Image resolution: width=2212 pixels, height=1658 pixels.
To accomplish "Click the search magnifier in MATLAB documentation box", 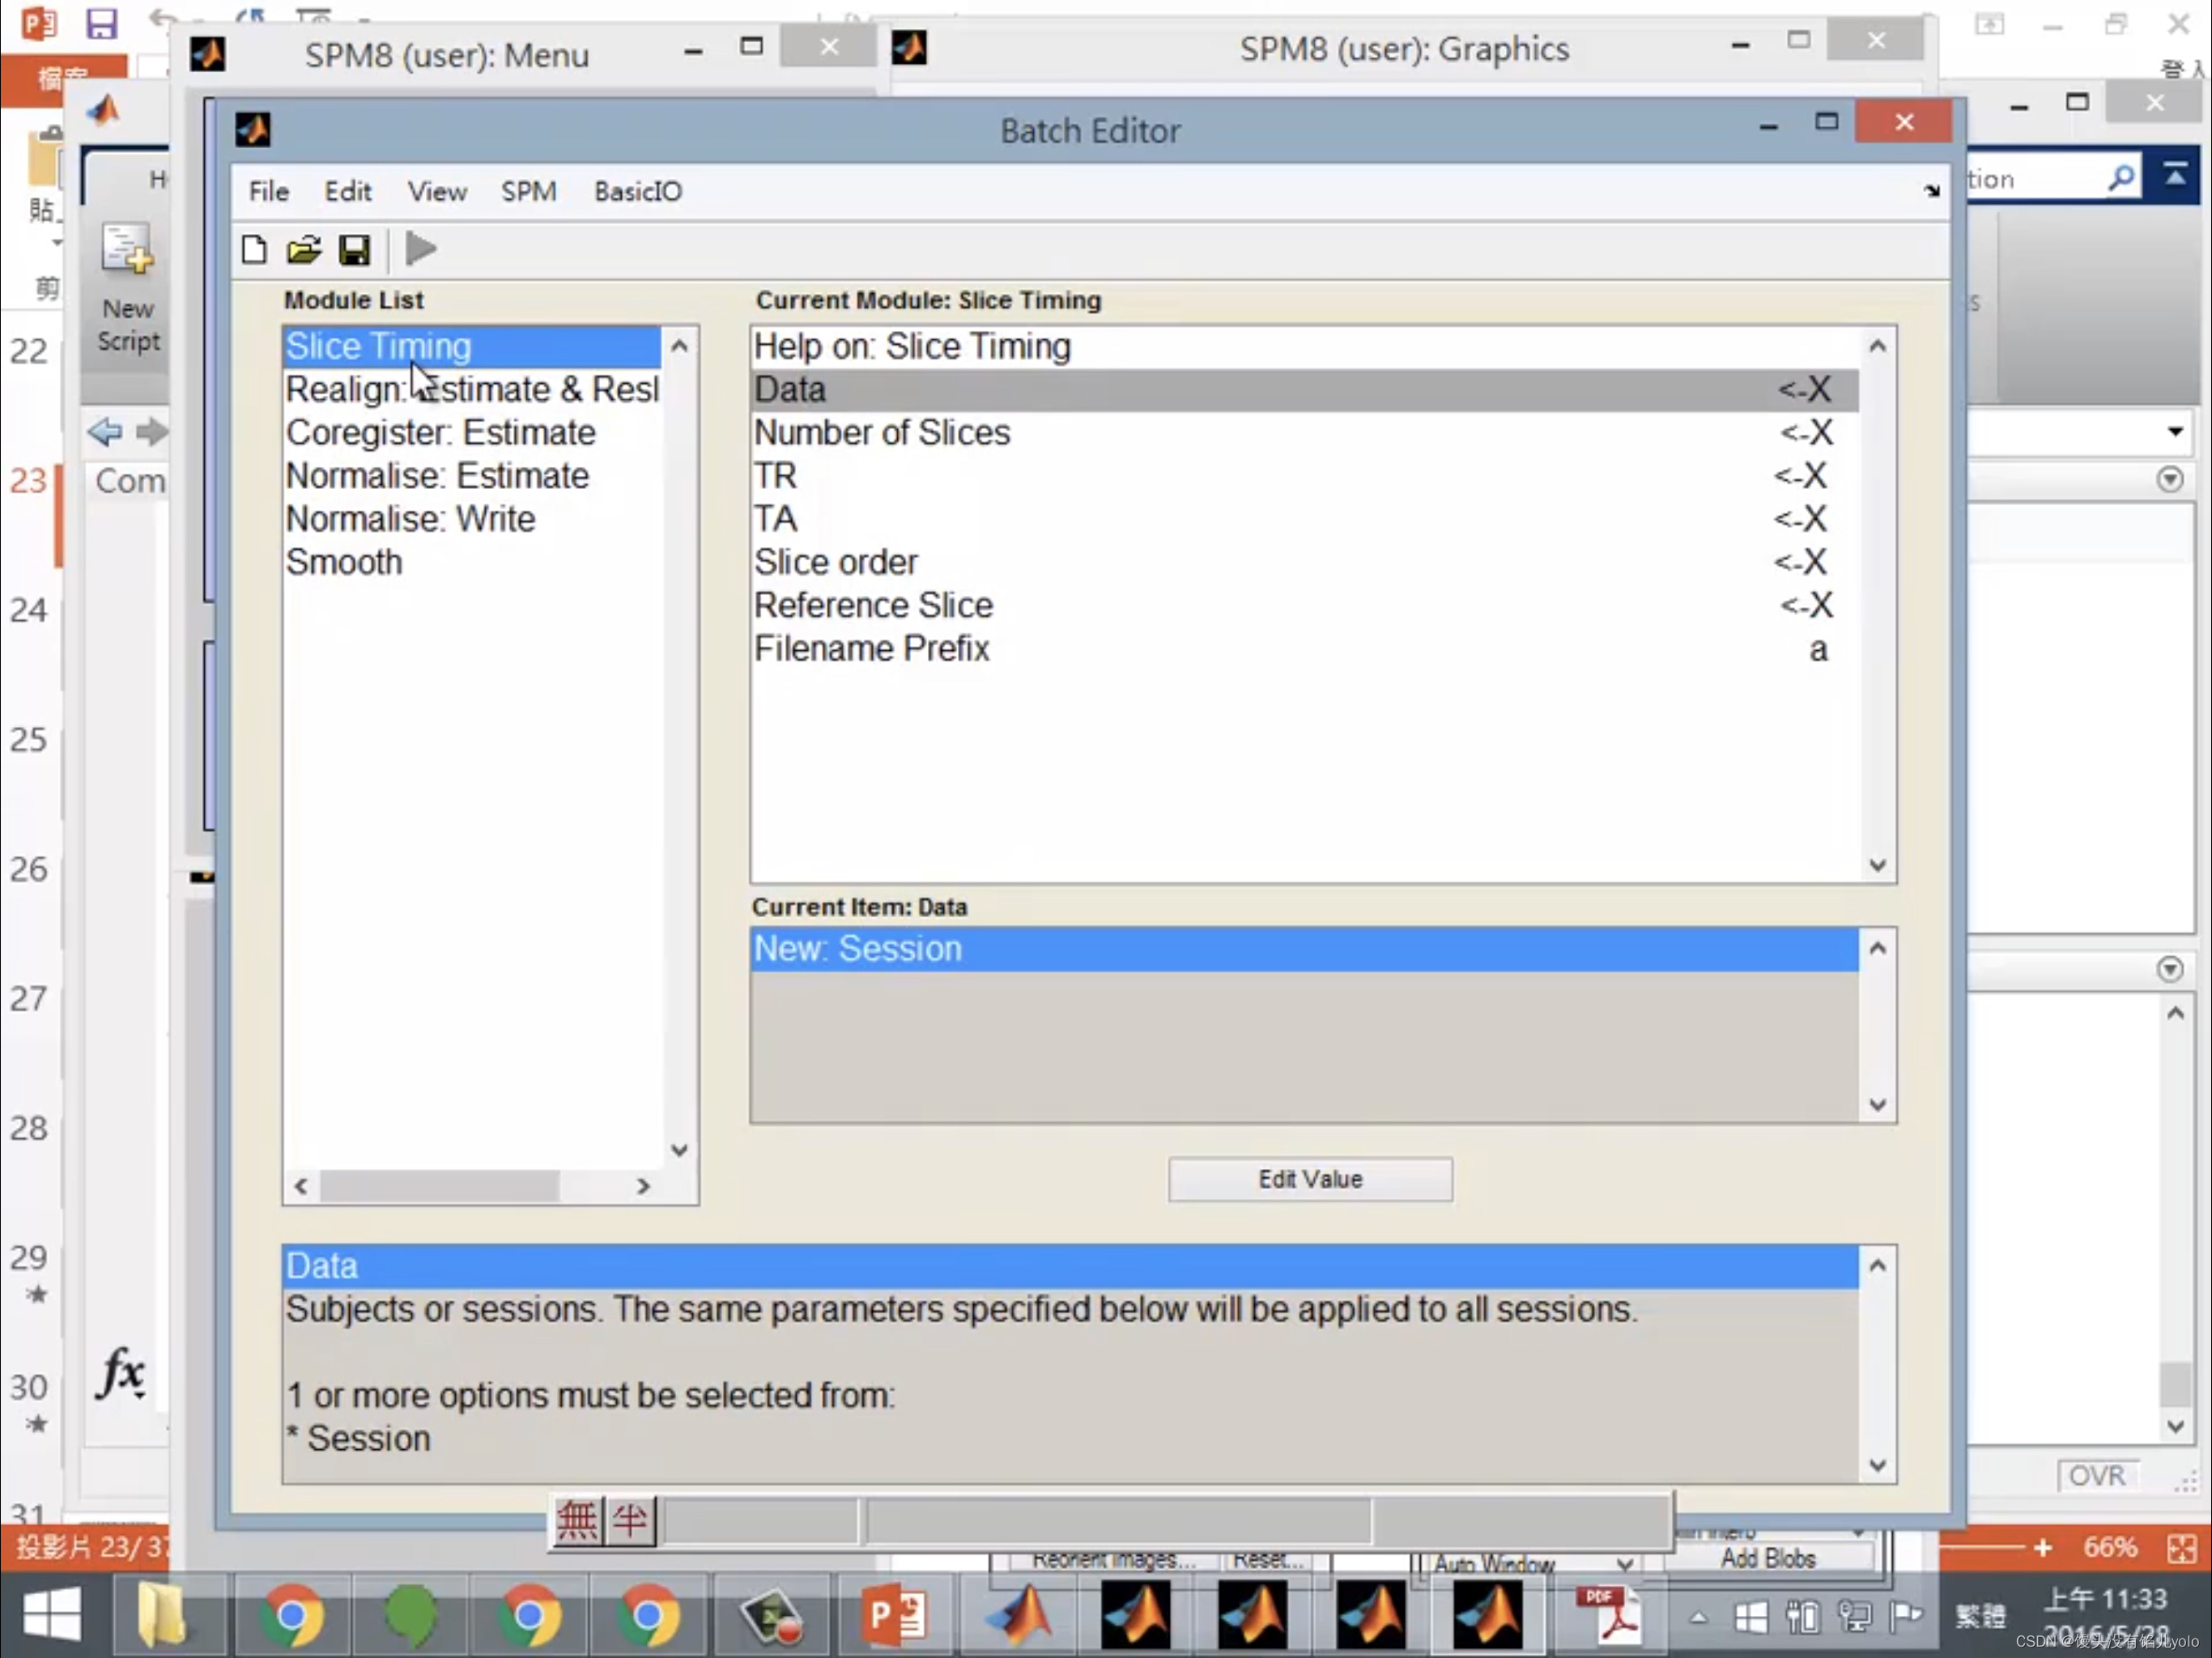I will click(x=2121, y=178).
